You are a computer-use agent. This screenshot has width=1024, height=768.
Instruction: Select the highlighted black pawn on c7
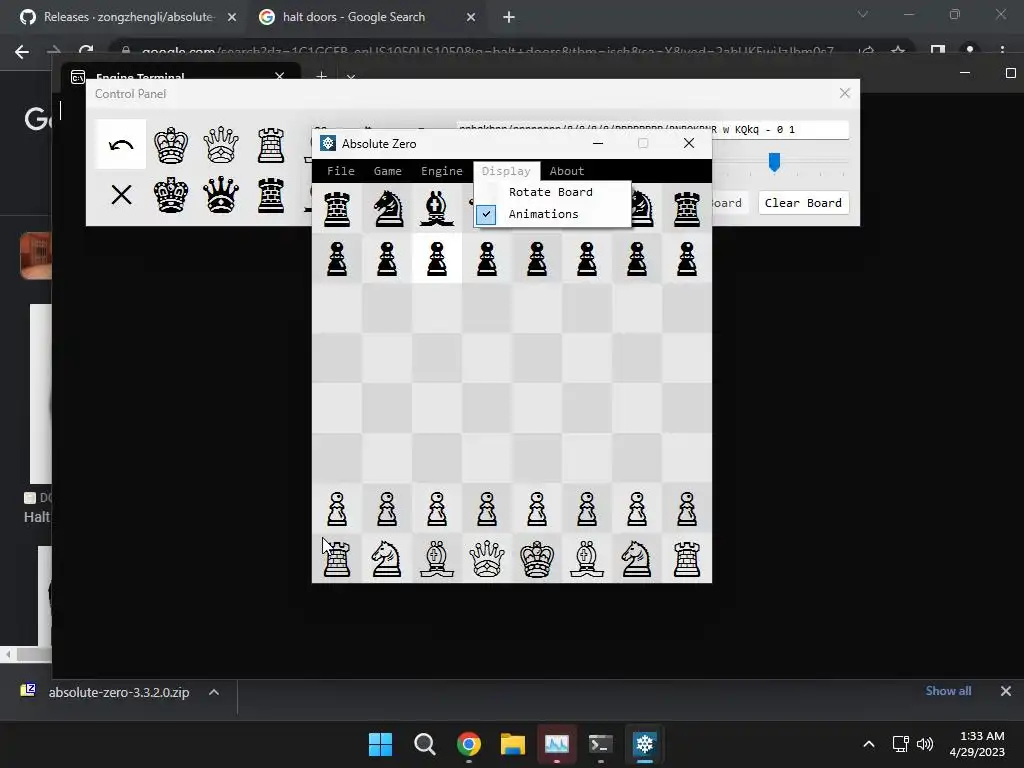click(437, 259)
